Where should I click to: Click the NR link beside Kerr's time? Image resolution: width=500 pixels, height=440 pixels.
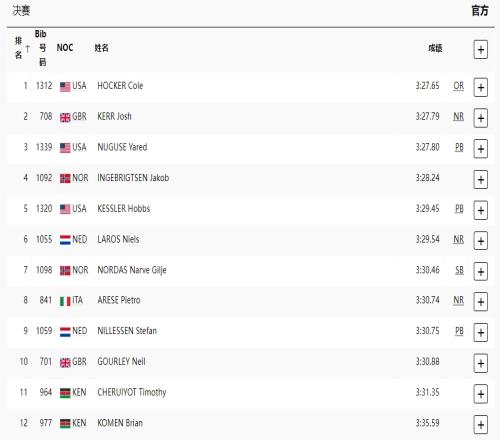(459, 117)
